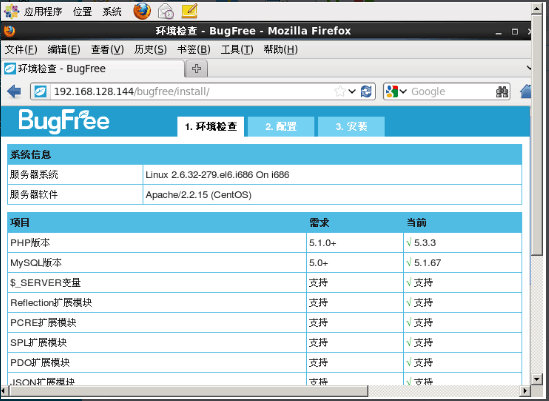This screenshot has height=401, width=549.
Task: Select the 环境检查 - BugFree browser tab
Action: 93,69
